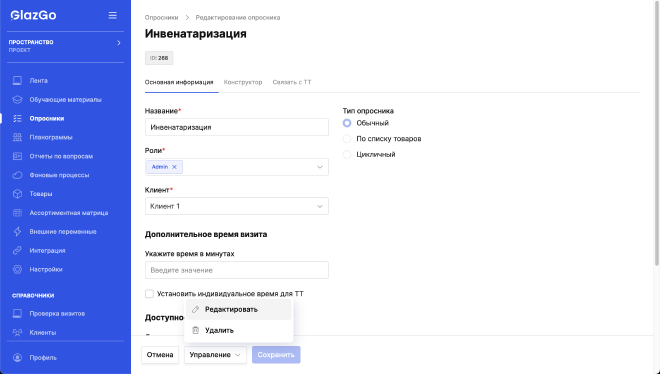Open Товары in the sidebar
Image resolution: width=660 pixels, height=374 pixels.
pyautogui.click(x=41, y=194)
